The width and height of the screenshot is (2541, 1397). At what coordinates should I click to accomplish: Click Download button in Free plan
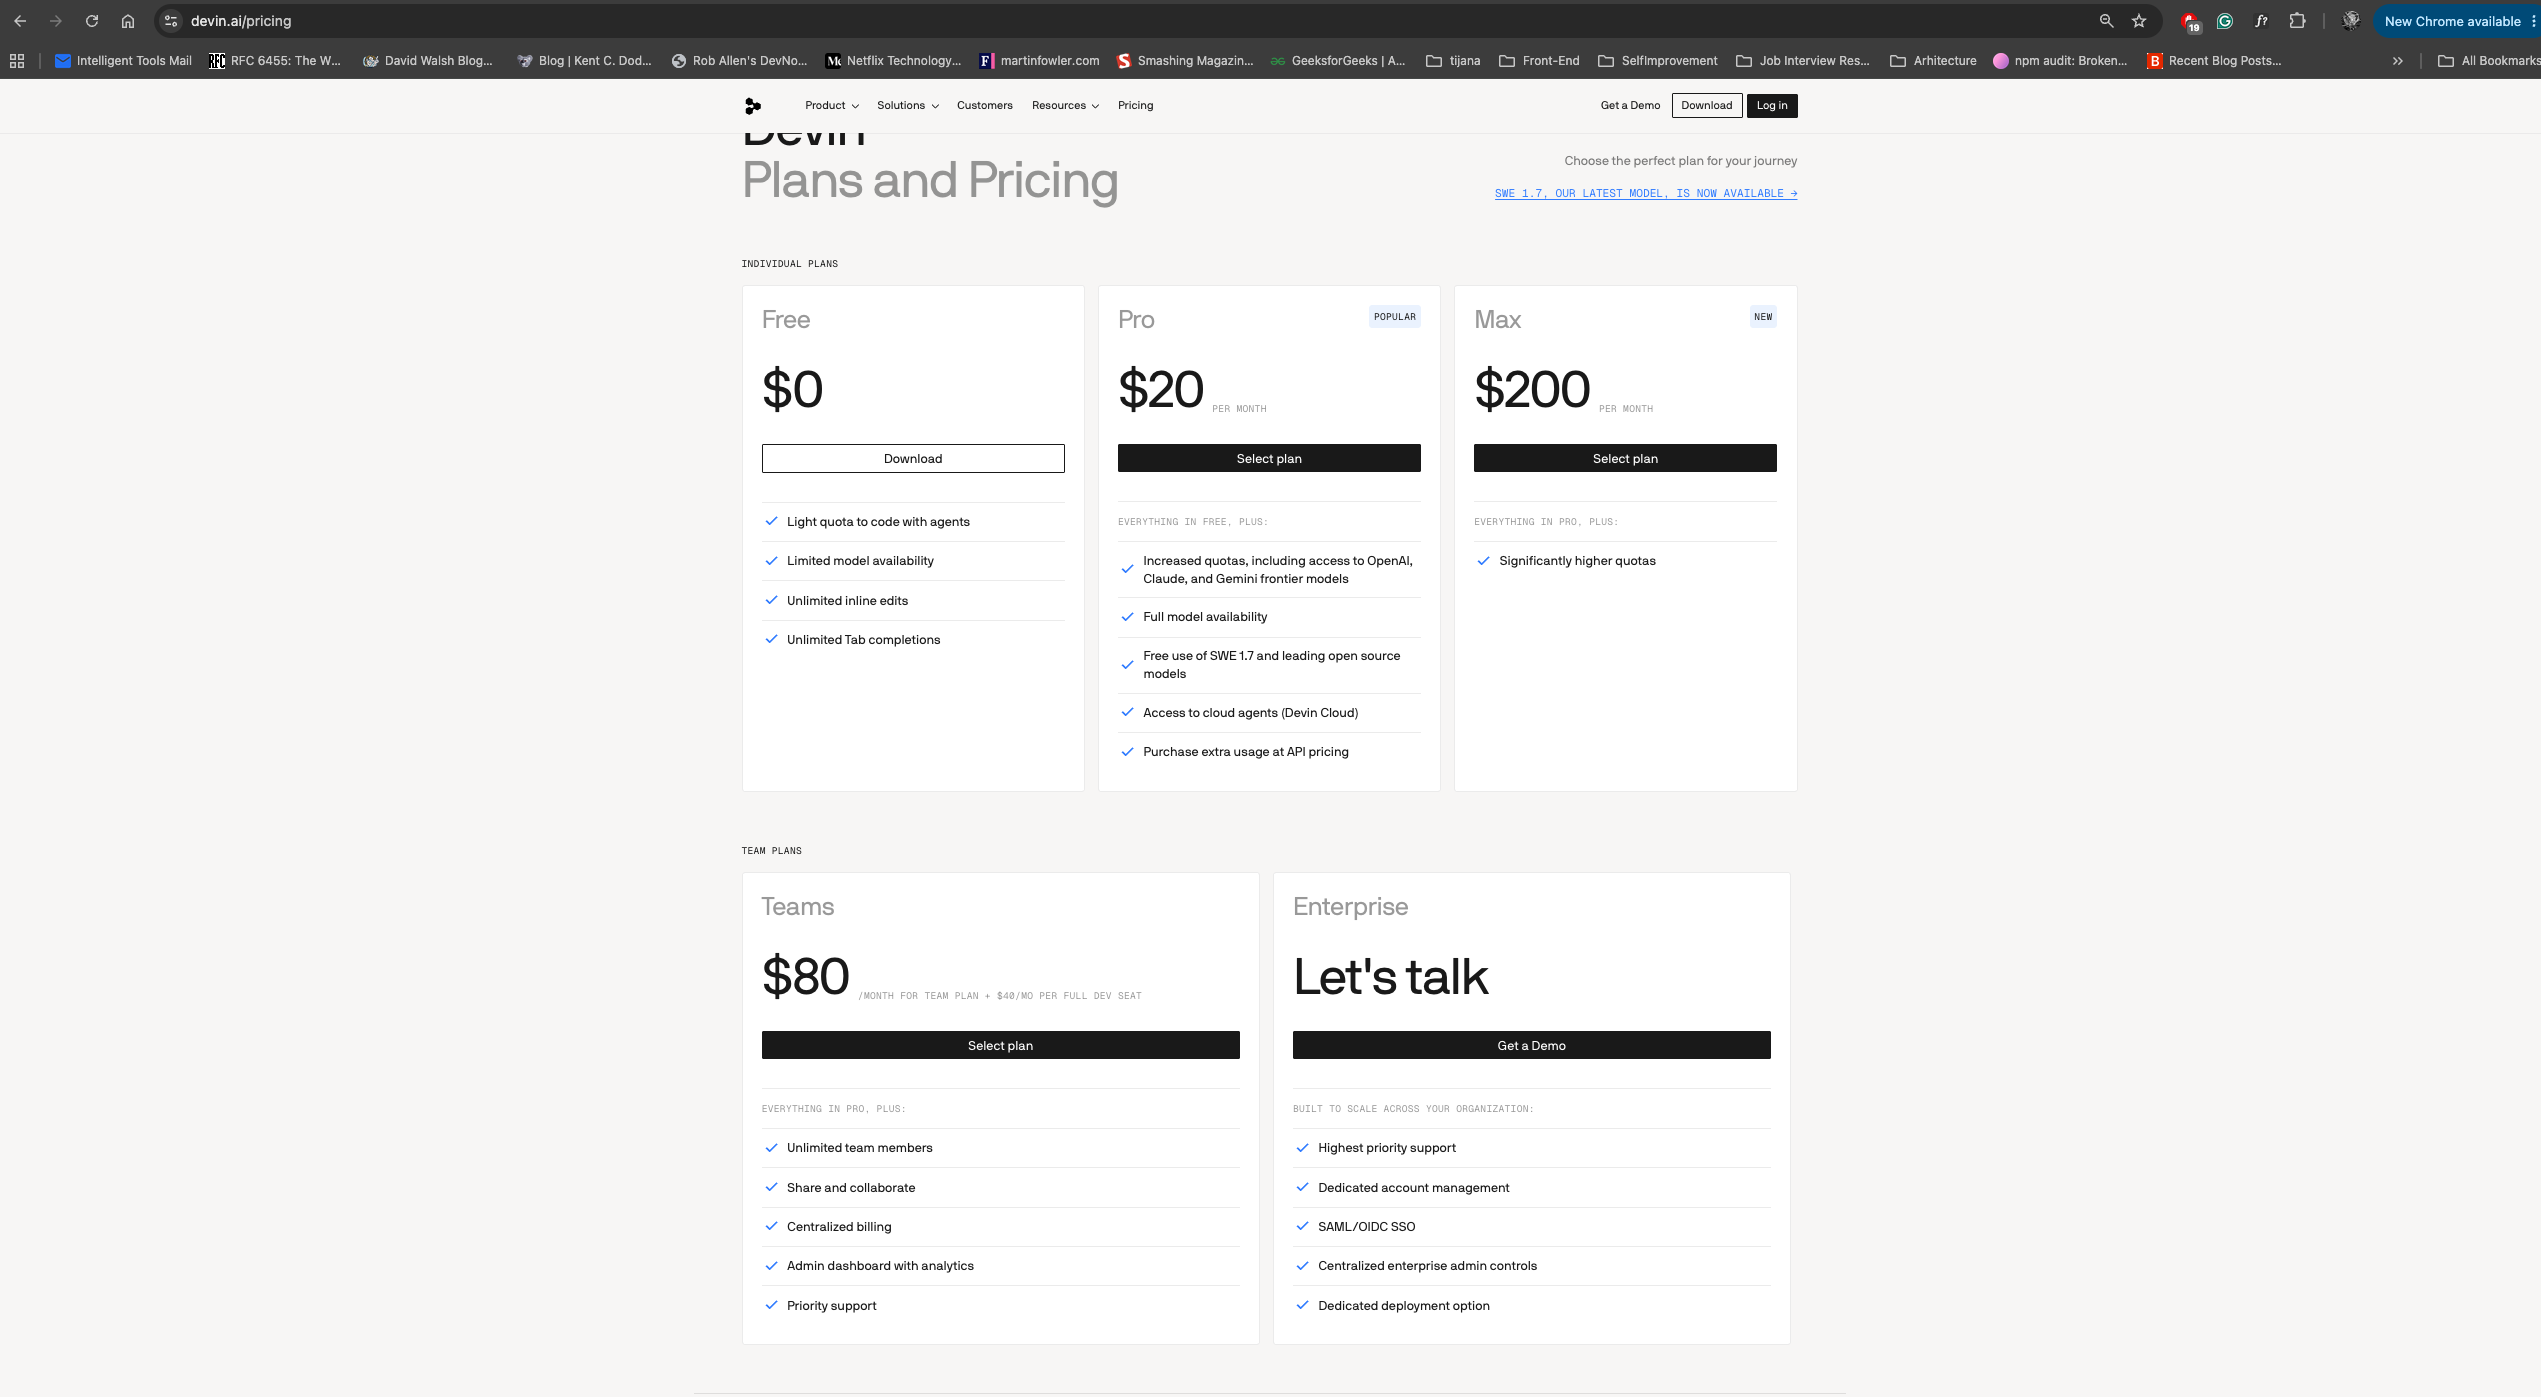(913, 459)
